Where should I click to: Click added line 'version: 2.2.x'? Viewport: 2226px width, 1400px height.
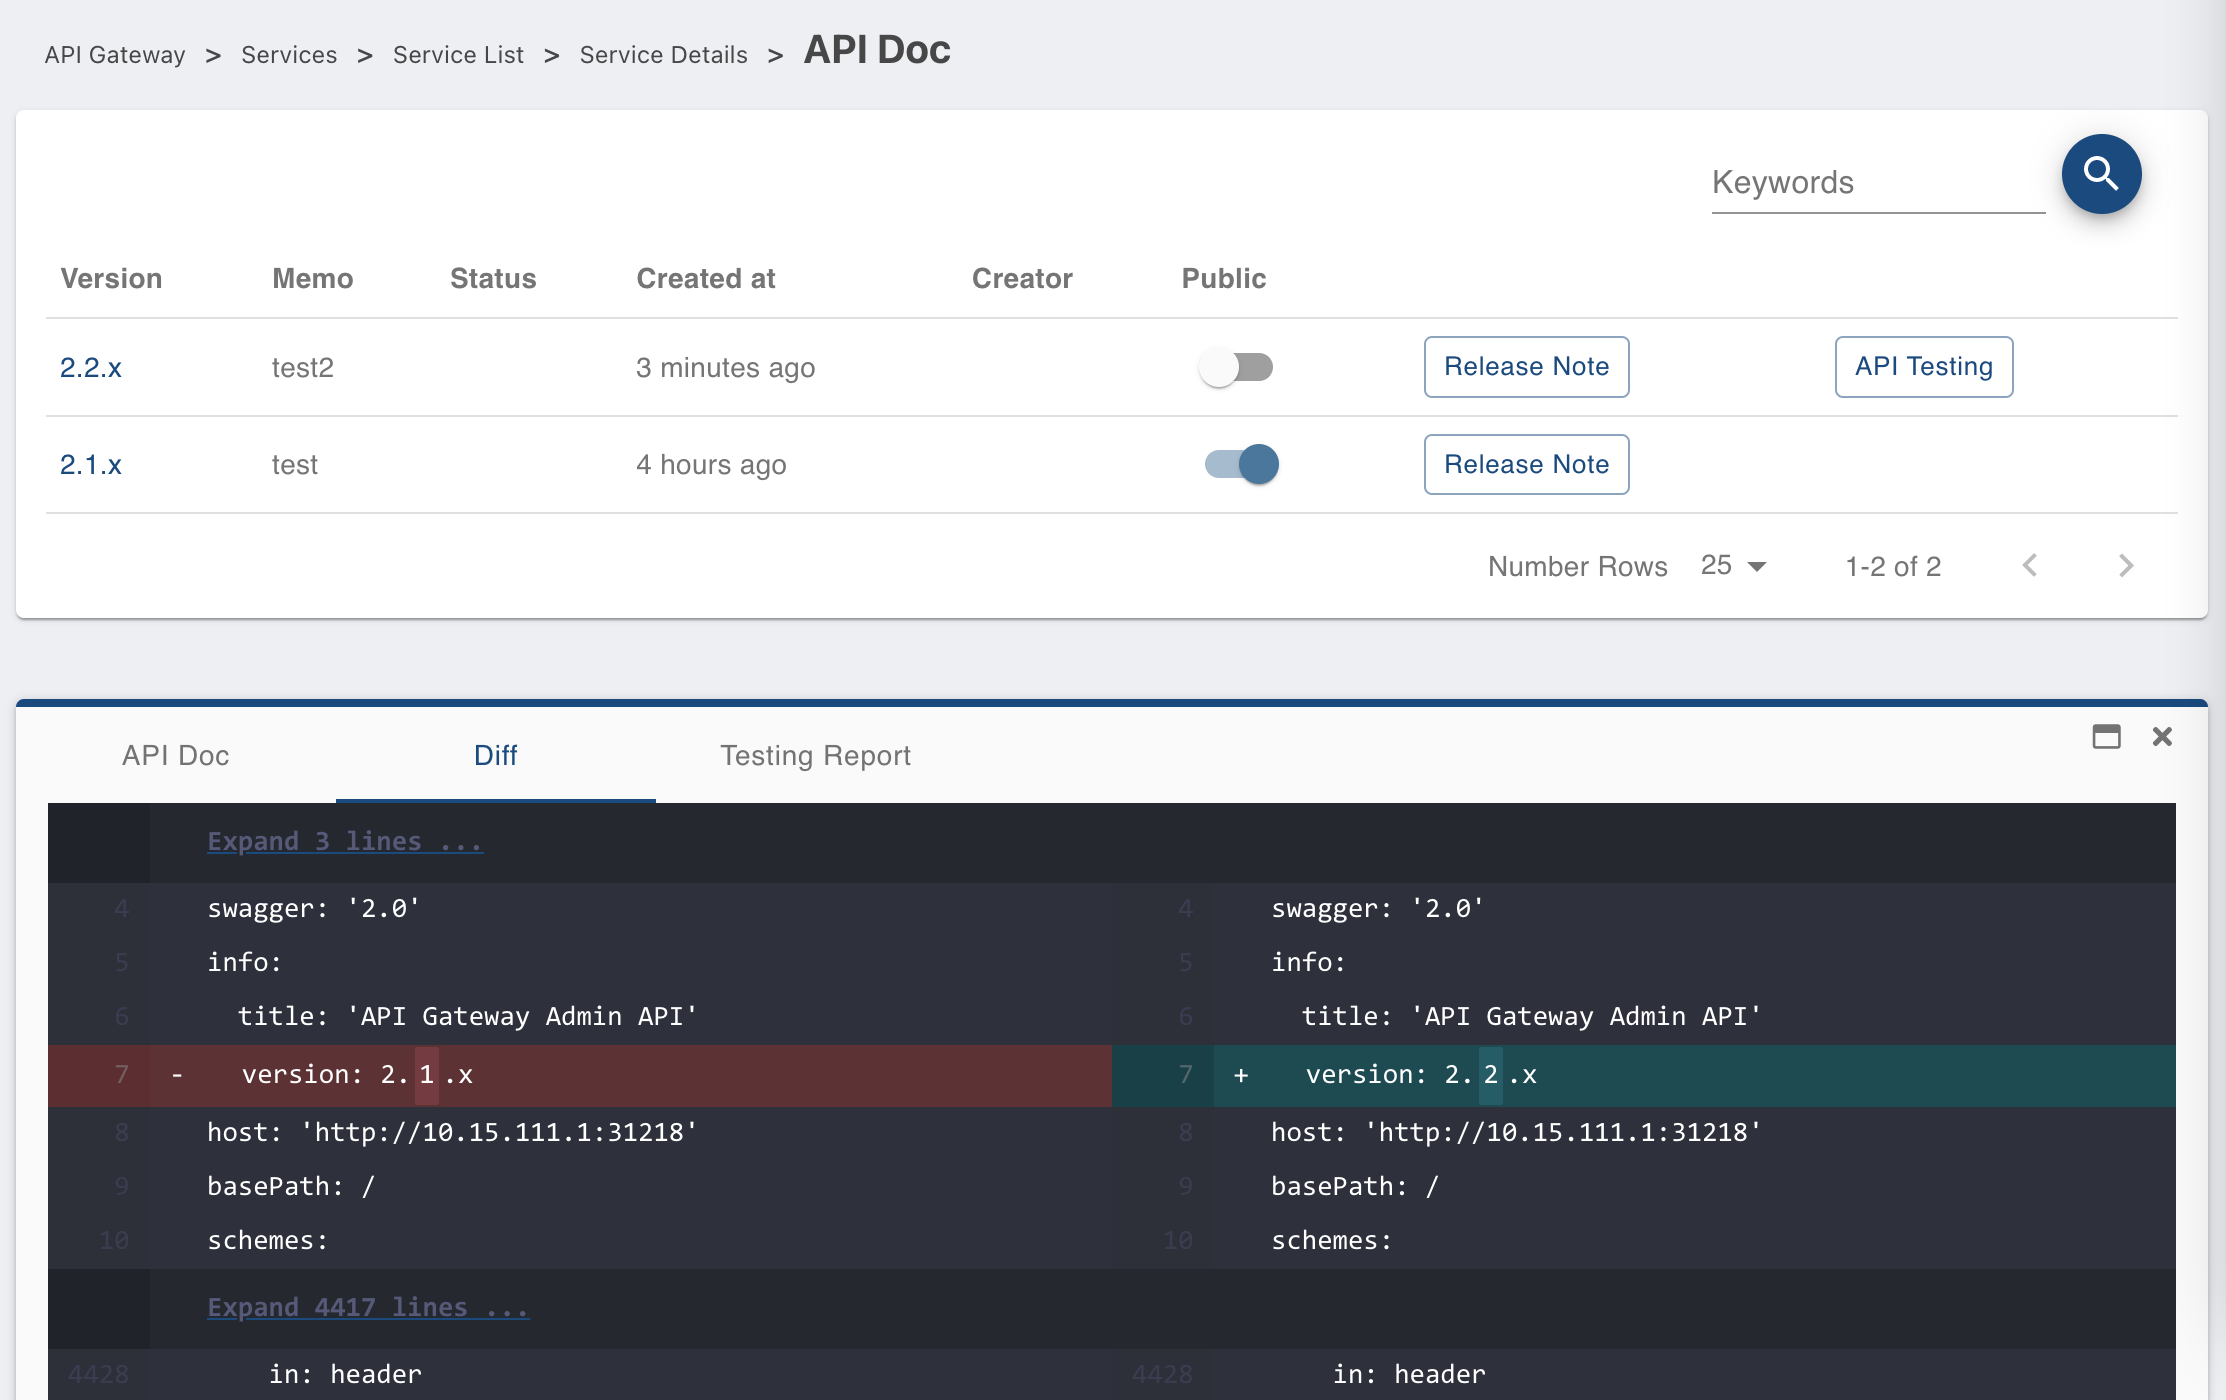tap(1644, 1075)
